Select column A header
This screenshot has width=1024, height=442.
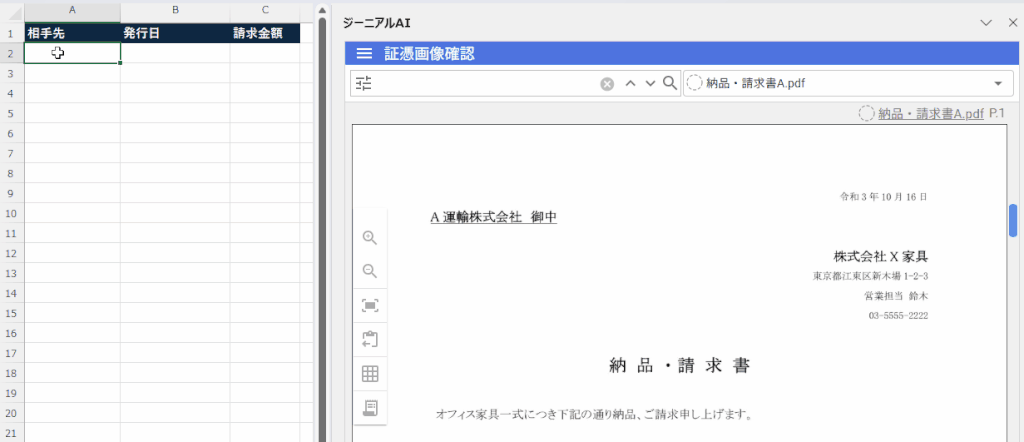[72, 10]
